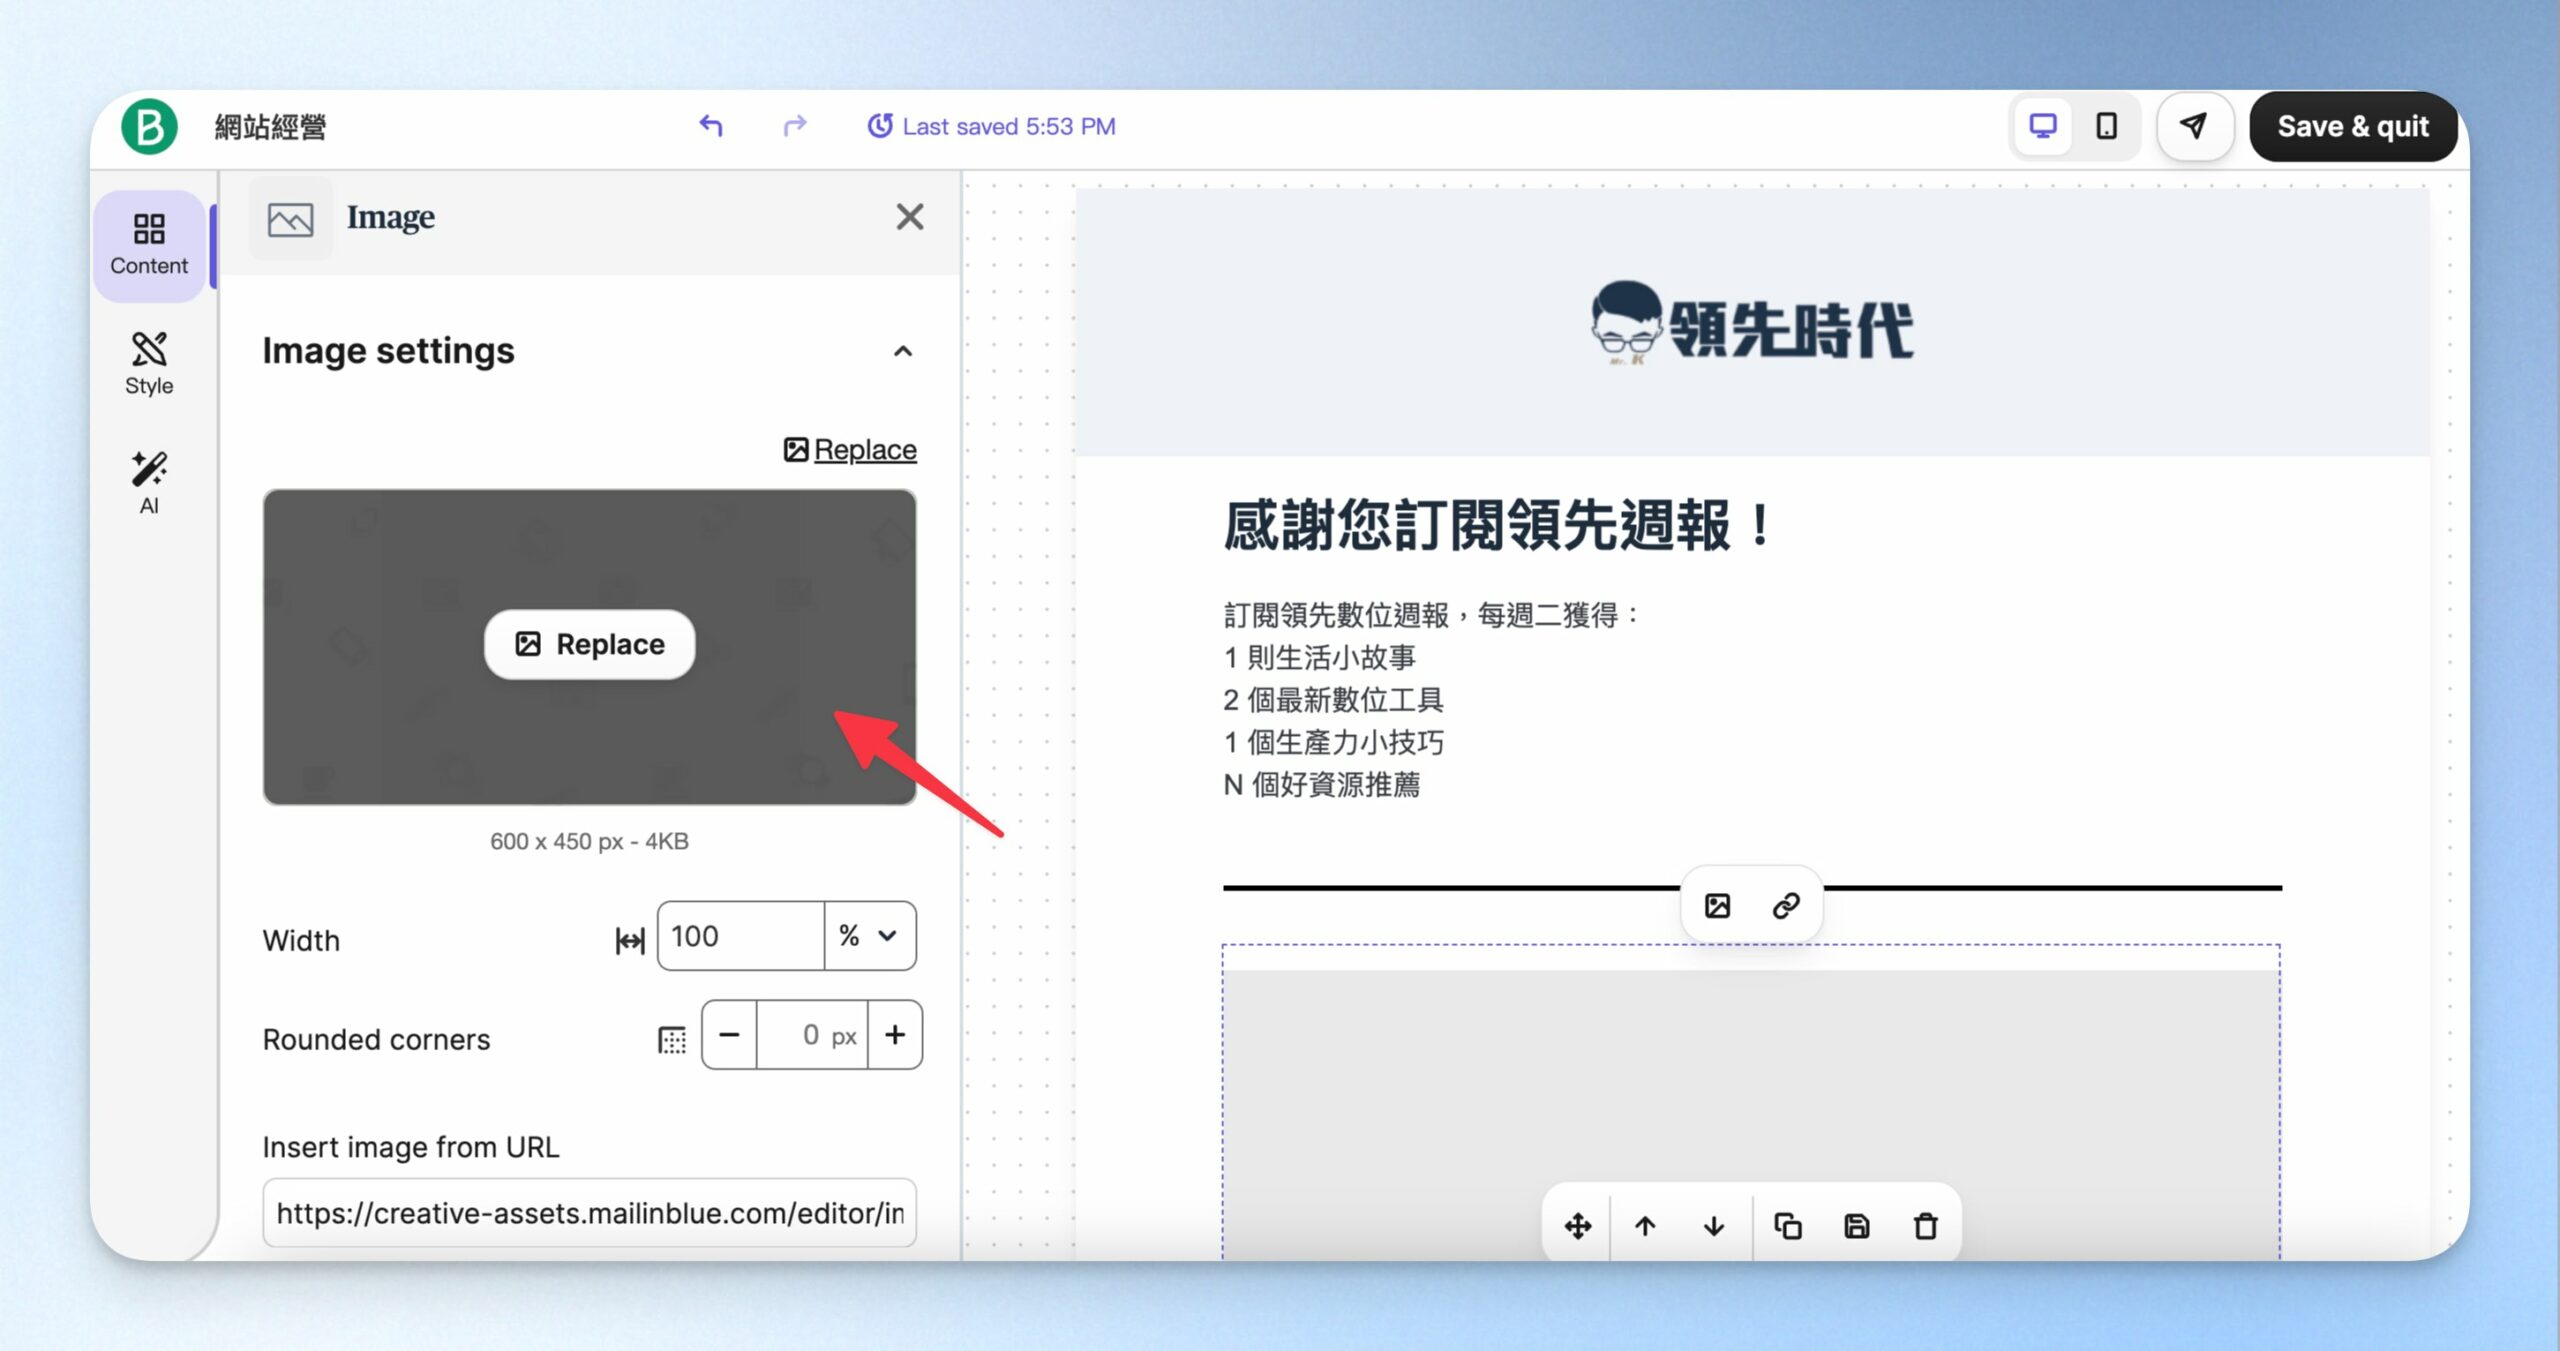
Task: Click the undo arrow icon
Action: click(711, 126)
